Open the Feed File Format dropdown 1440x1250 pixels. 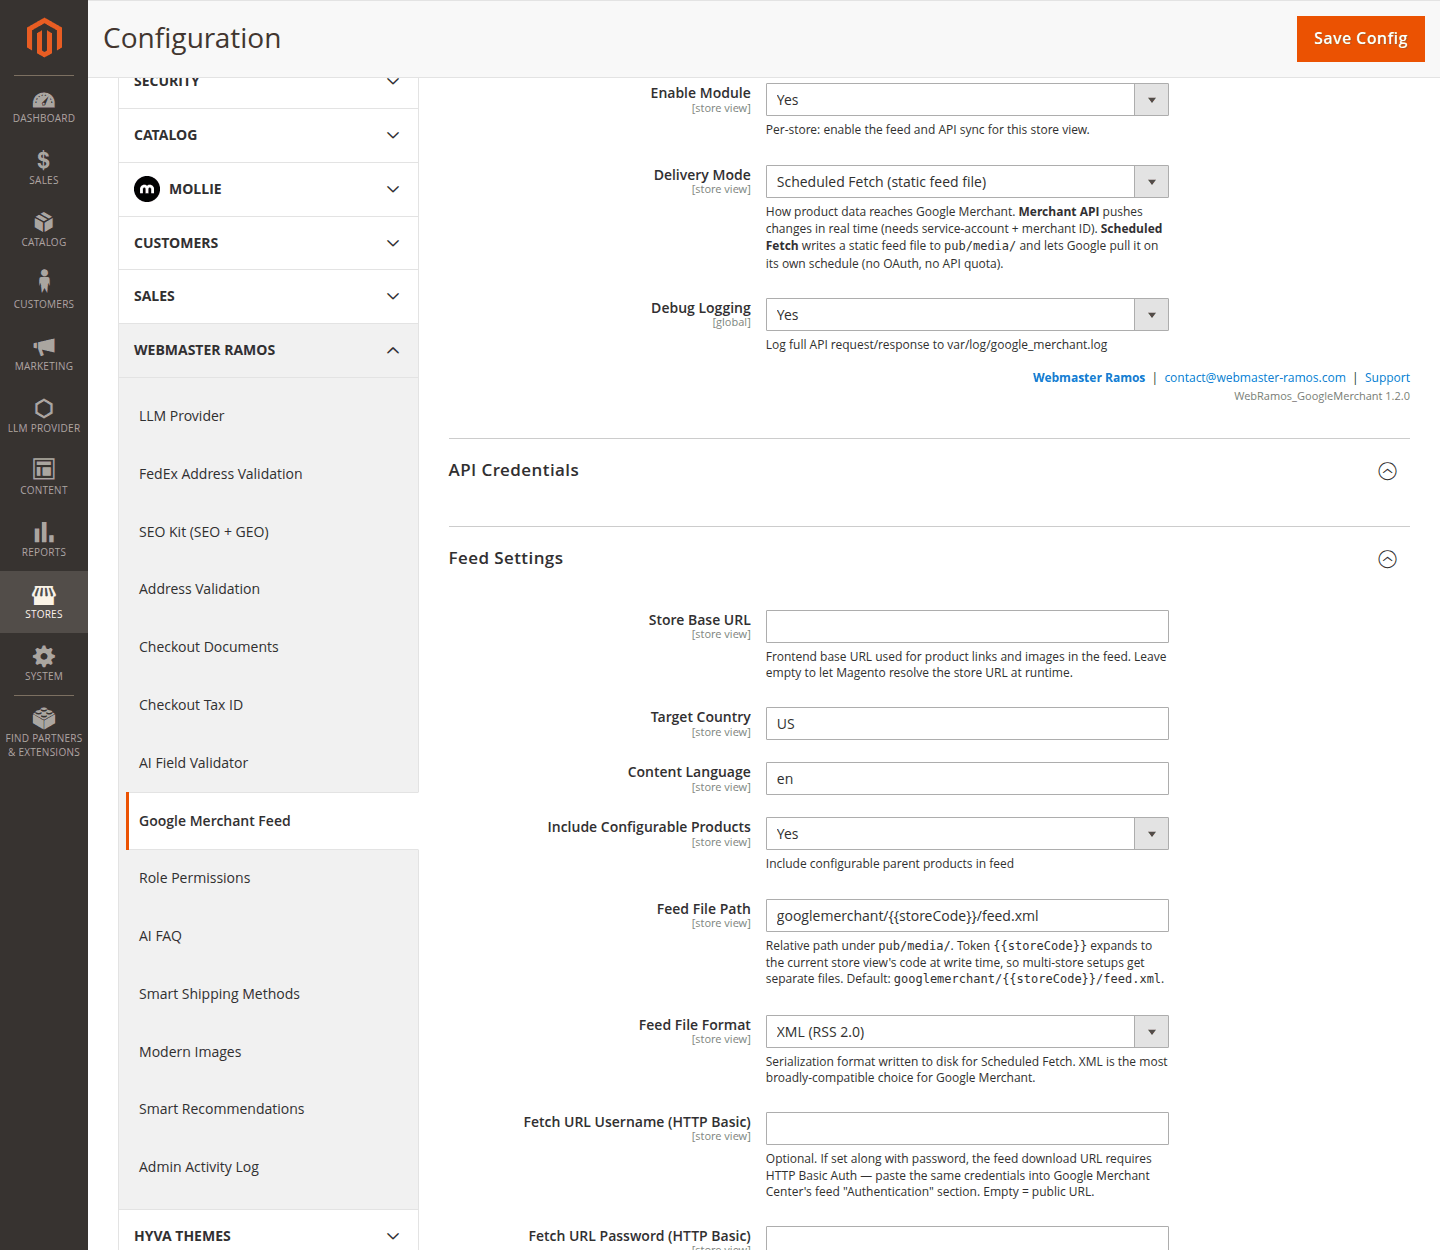(967, 1032)
